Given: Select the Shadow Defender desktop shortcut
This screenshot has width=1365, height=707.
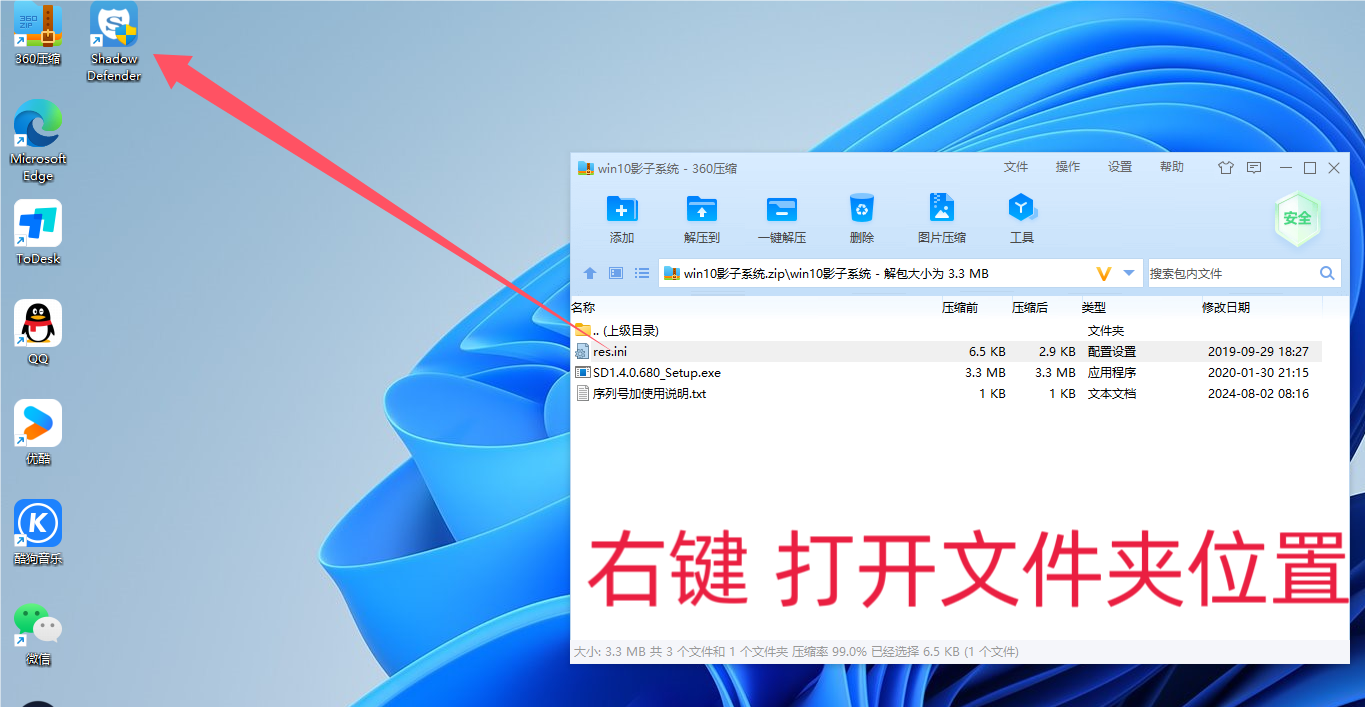Looking at the screenshot, I should point(114,42).
